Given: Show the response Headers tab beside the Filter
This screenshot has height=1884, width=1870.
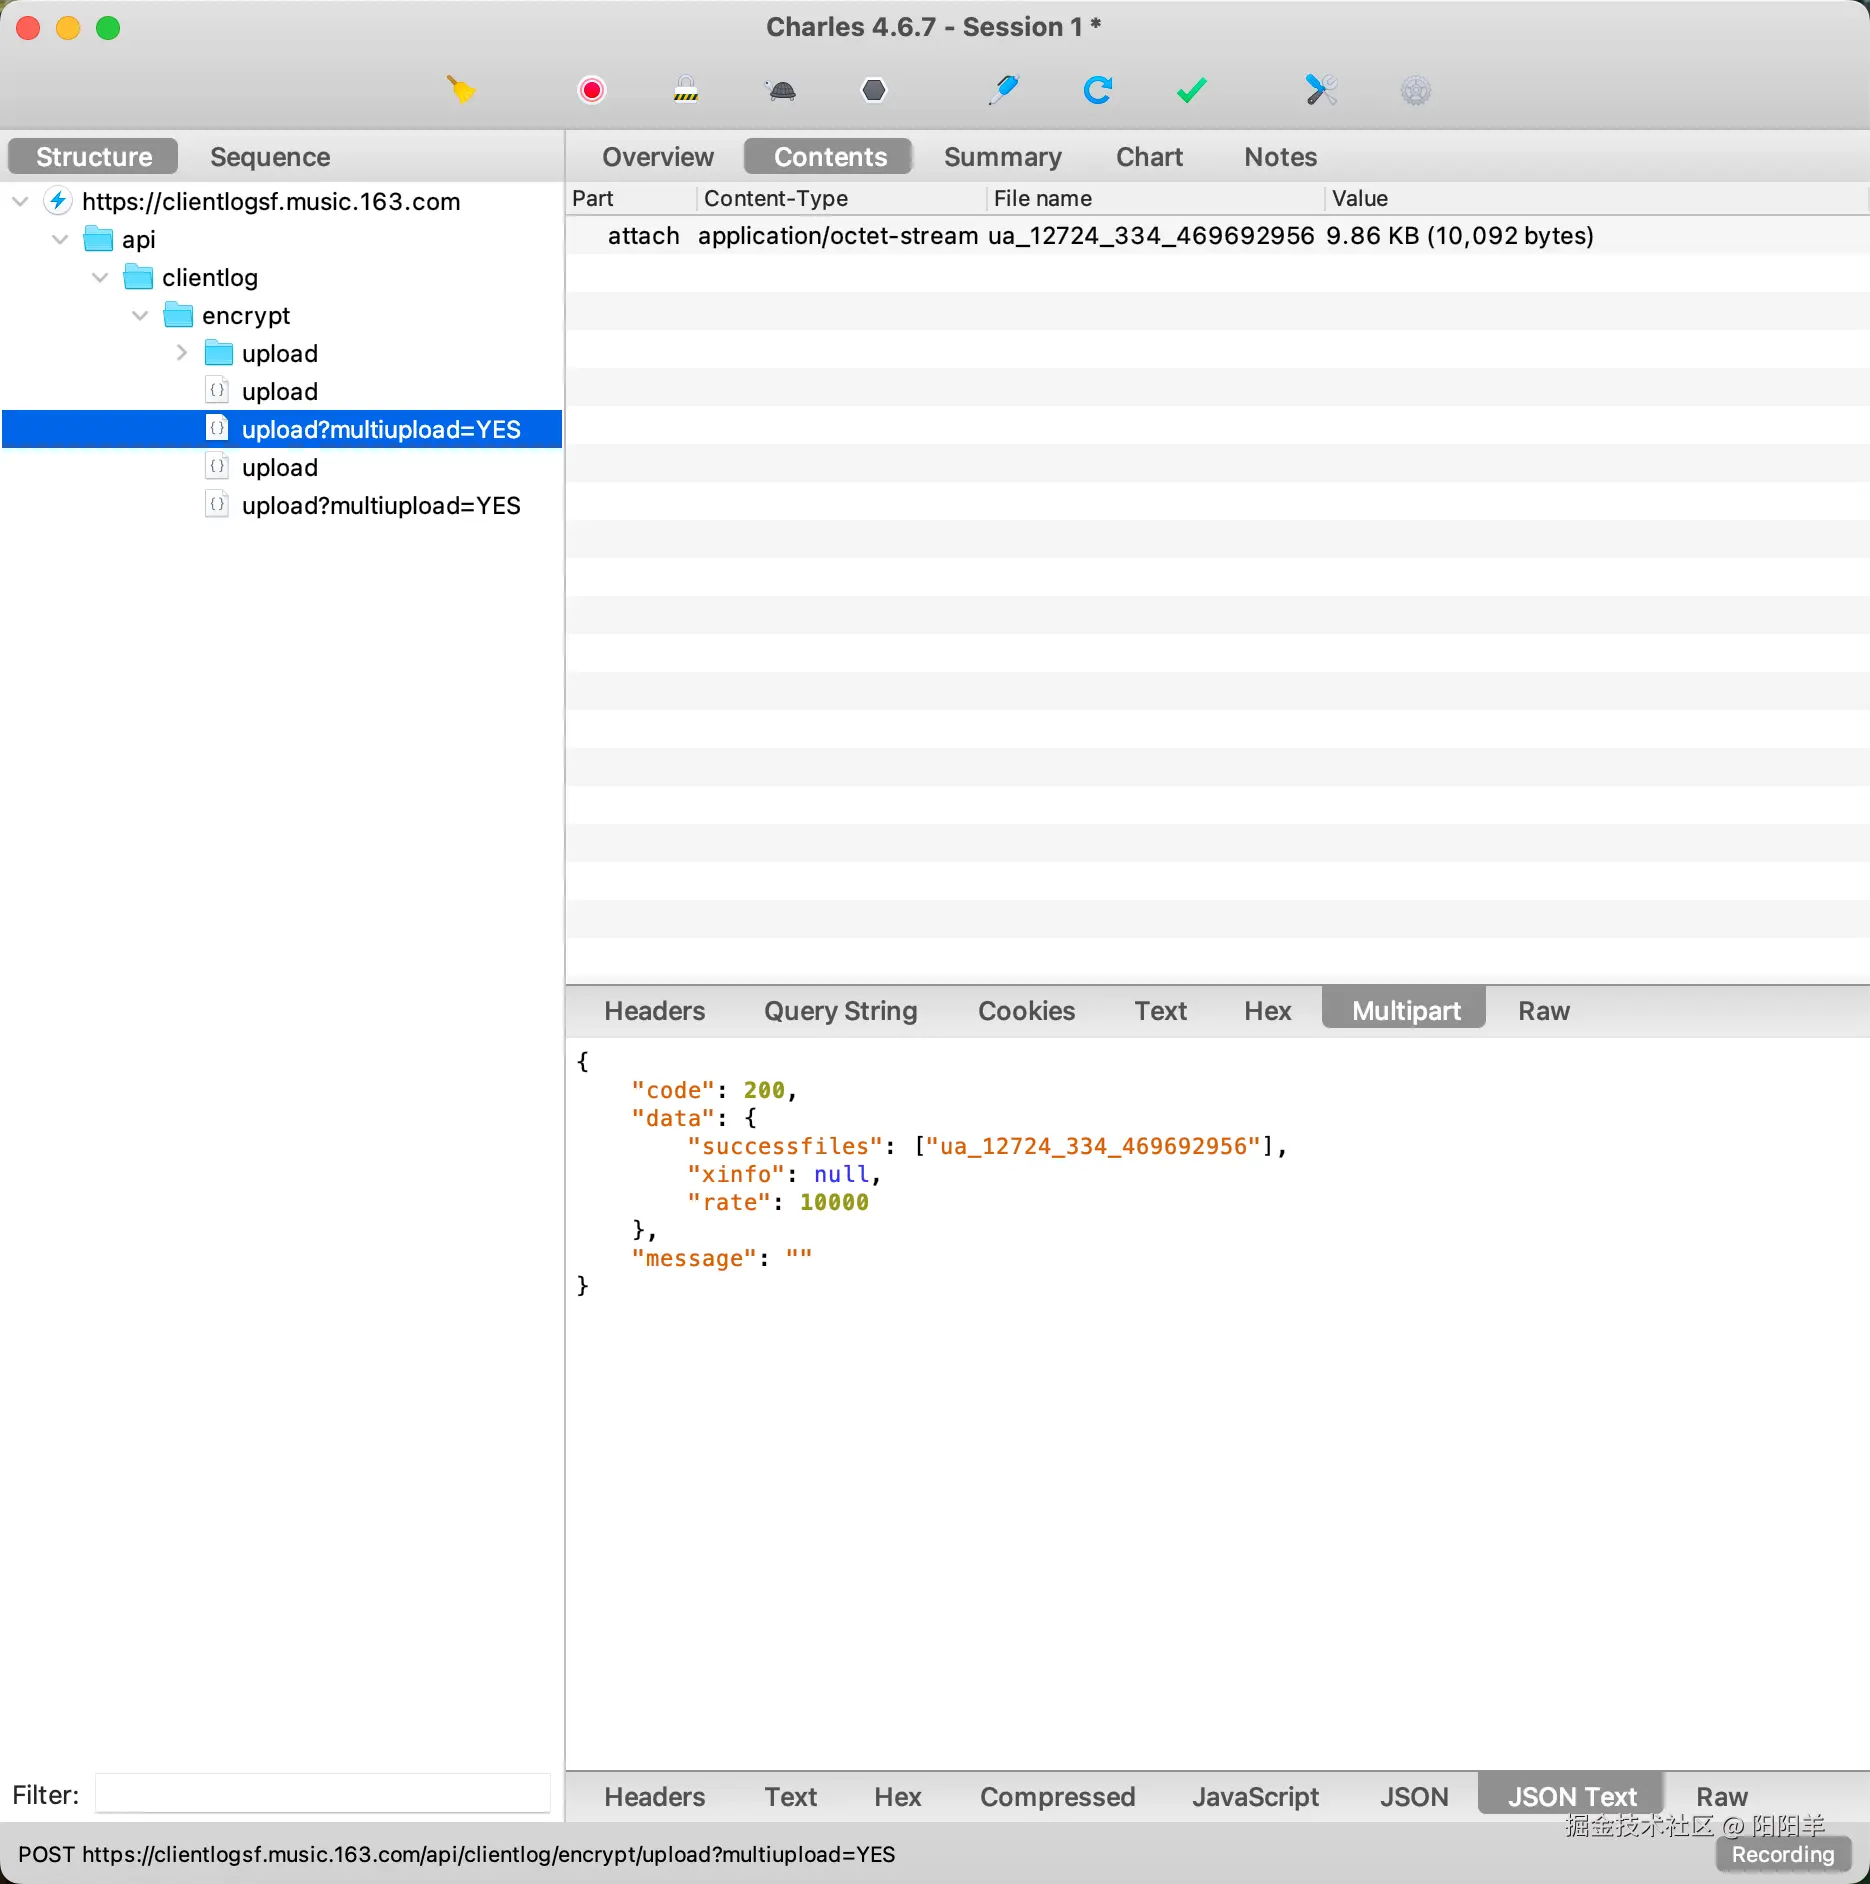Looking at the screenshot, I should point(654,1796).
